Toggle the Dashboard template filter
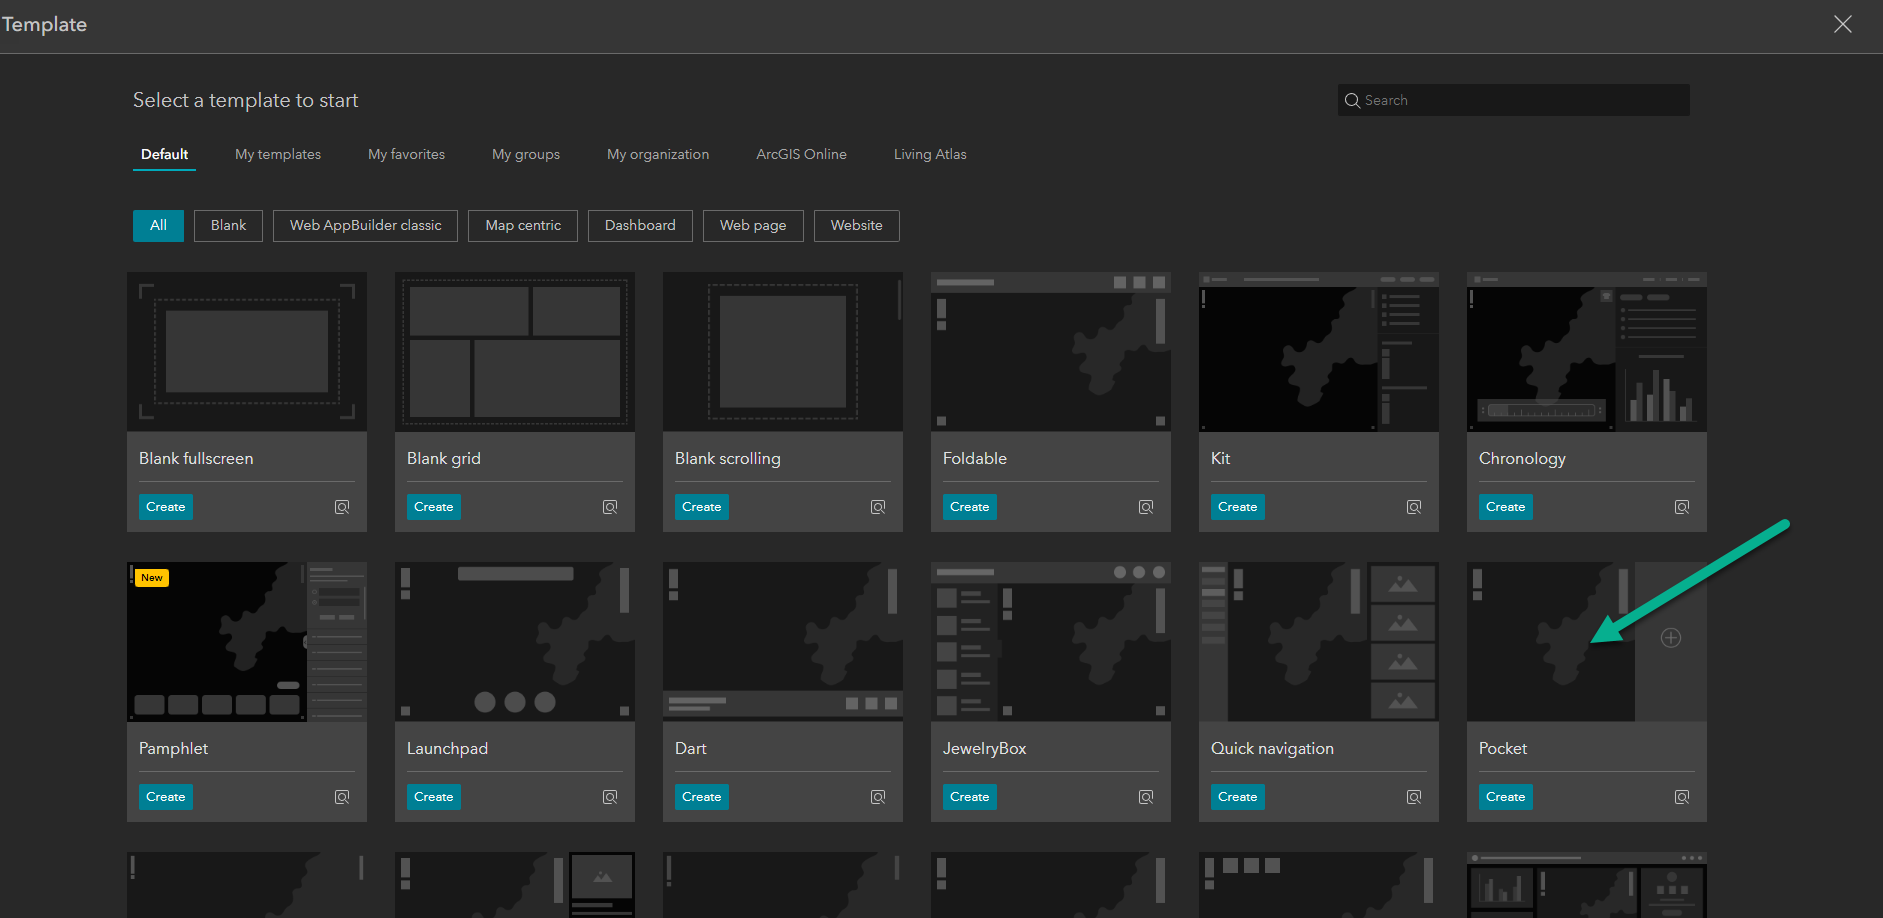The height and width of the screenshot is (918, 1883). [x=640, y=225]
